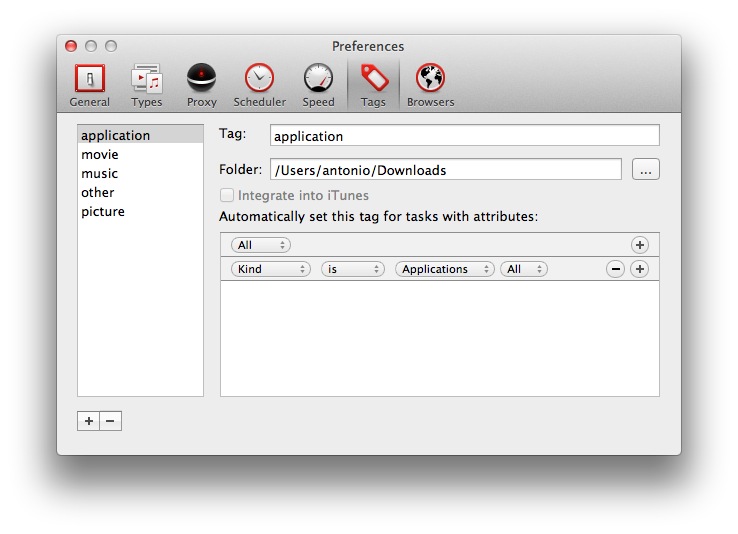Viewport: 738px width, 534px height.
Task: Show the Speed settings pane
Action: tap(318, 85)
